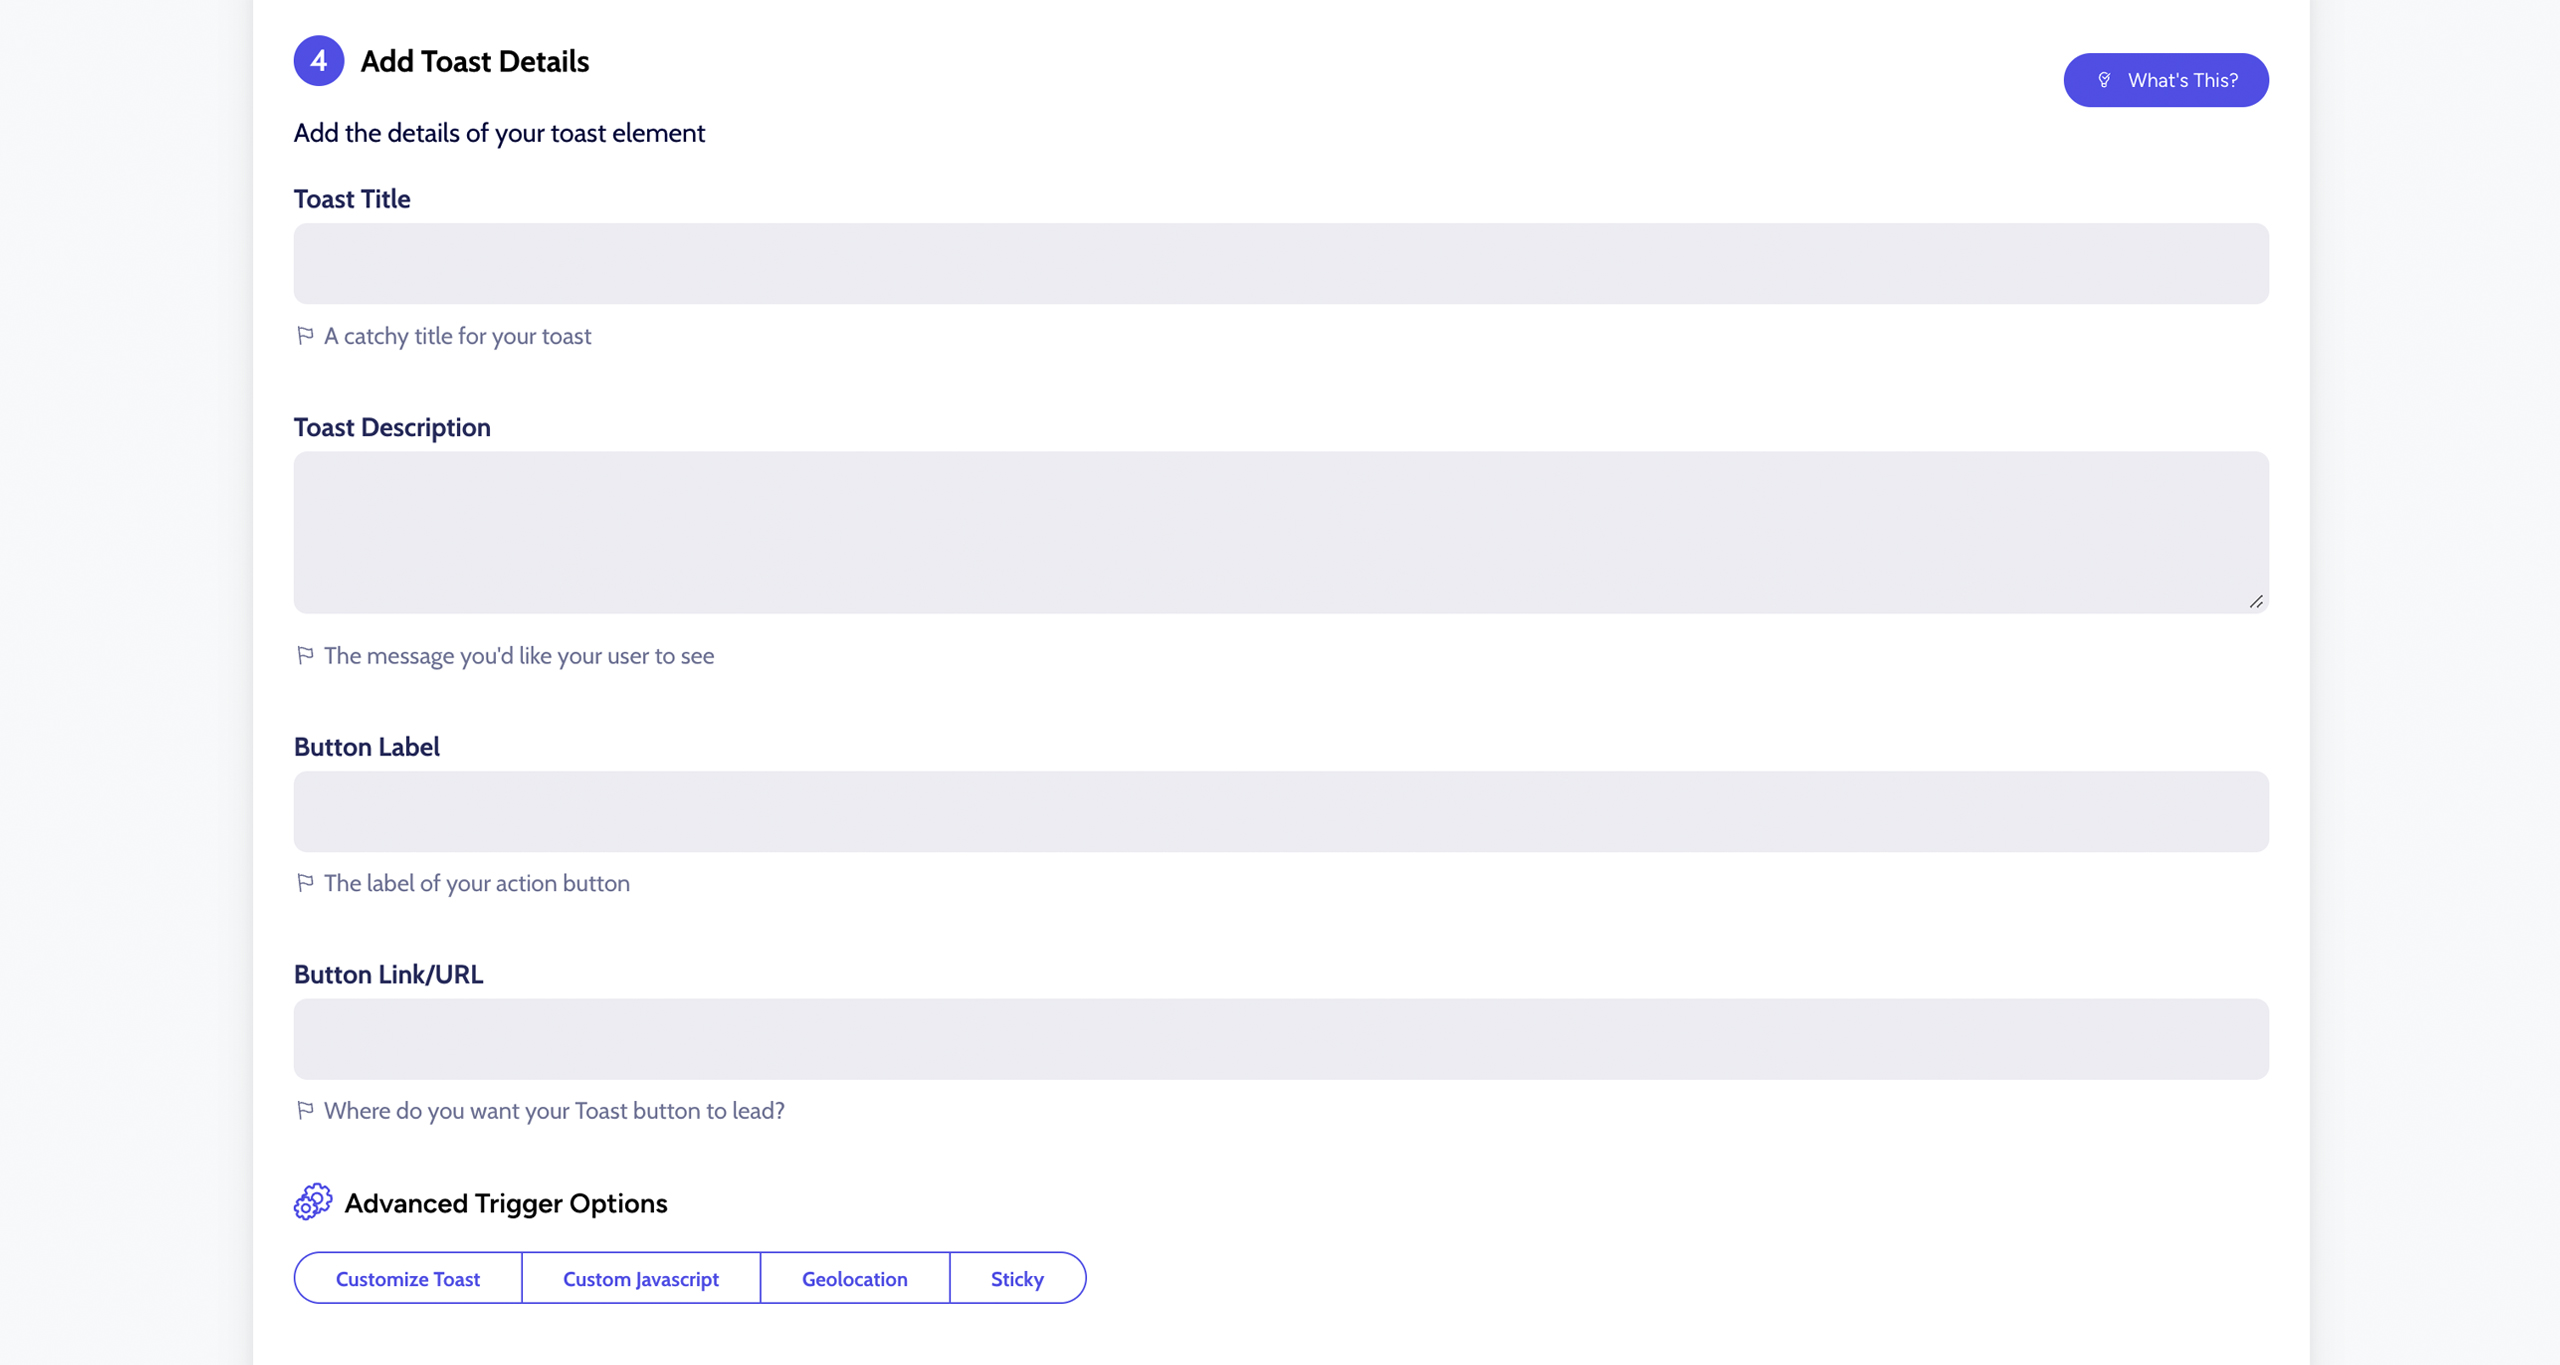The image size is (2560, 1365).
Task: Click inside the Toast Description text area
Action: point(1281,533)
